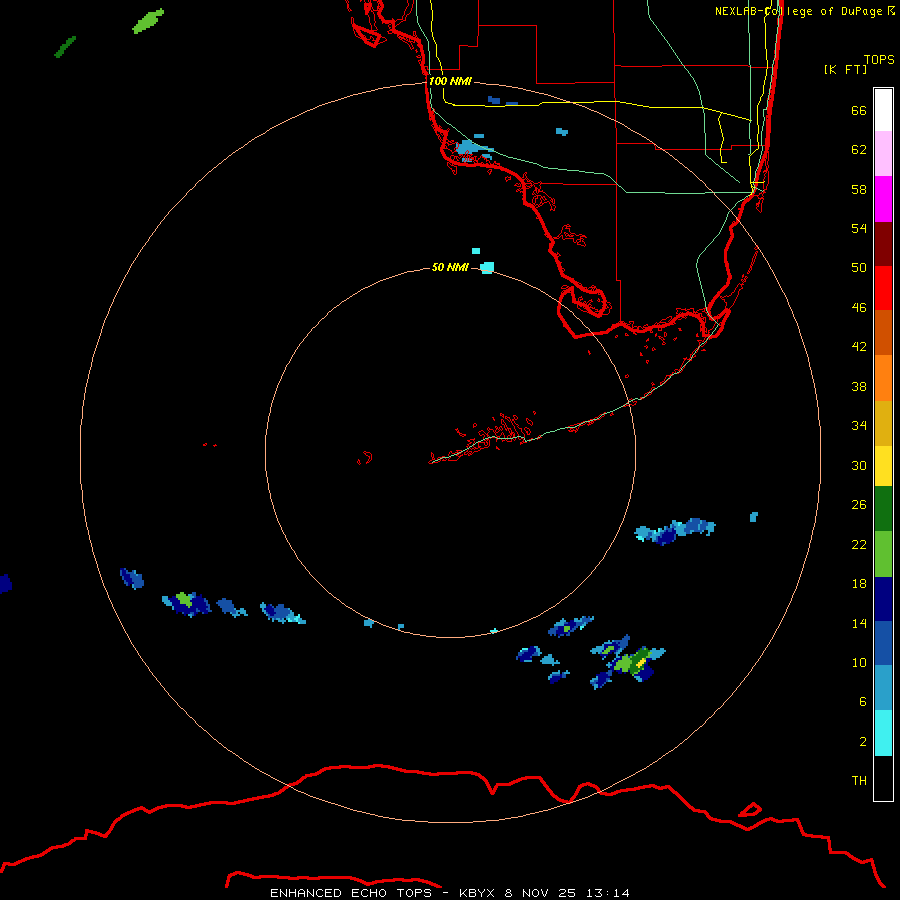Click the medium blue legend swatch
900x900 pixels.
(x=883, y=643)
